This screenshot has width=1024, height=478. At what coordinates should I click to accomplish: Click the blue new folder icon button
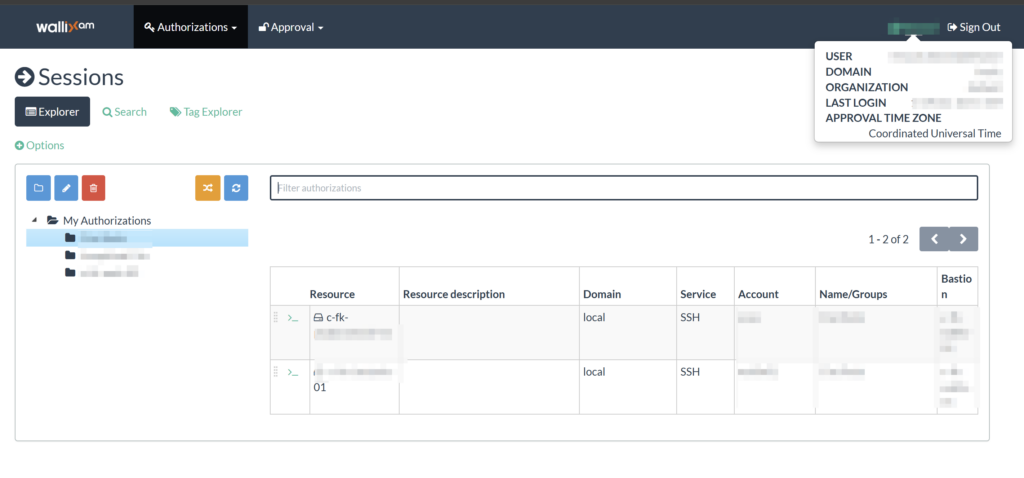click(38, 187)
